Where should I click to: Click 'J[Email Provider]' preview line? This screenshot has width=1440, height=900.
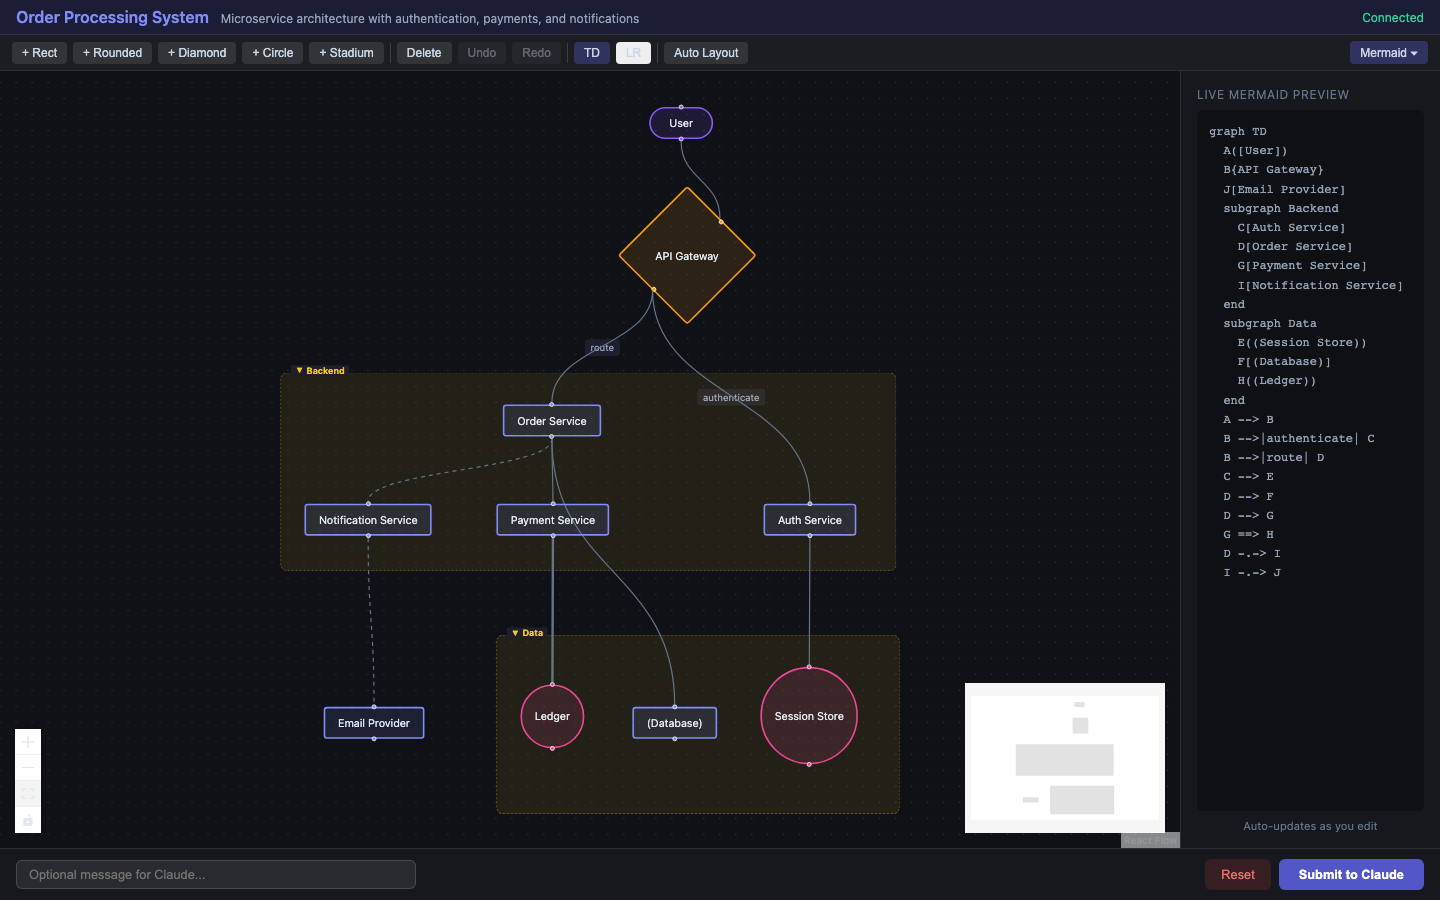[x=1285, y=190]
